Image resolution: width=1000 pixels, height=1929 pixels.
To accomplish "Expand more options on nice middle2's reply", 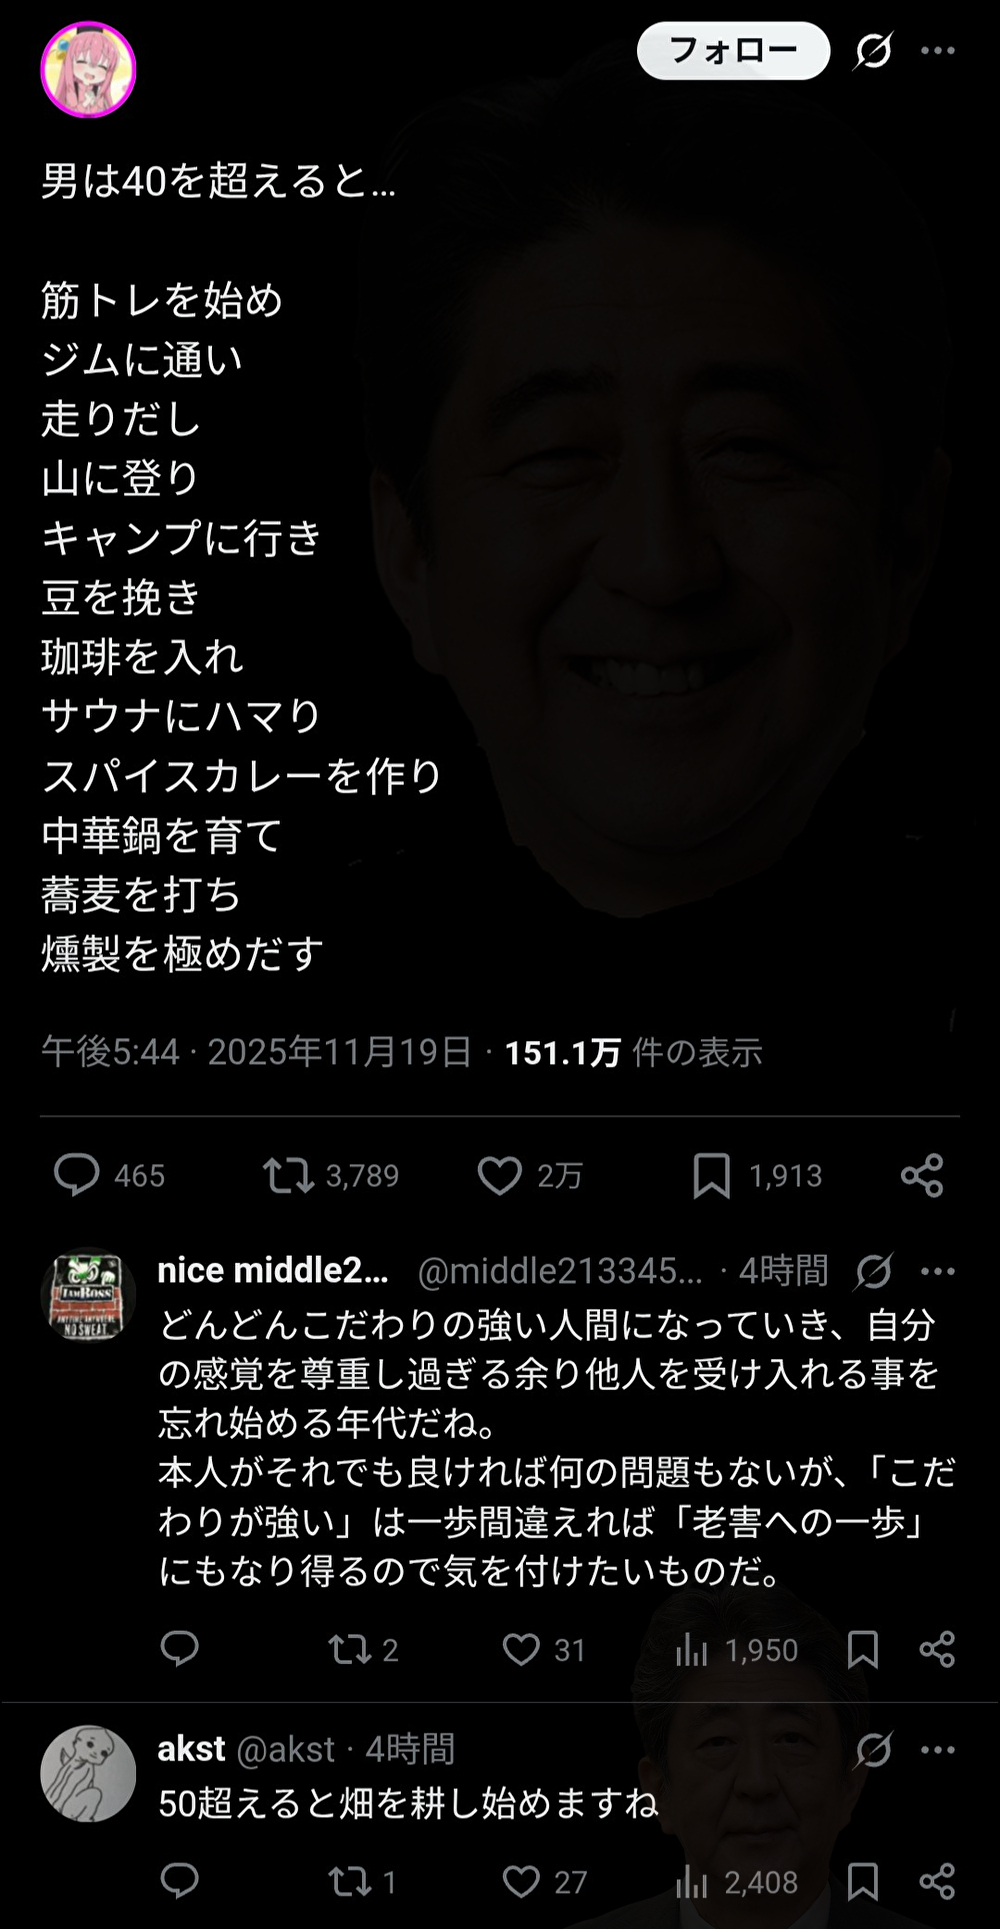I will coord(938,1271).
